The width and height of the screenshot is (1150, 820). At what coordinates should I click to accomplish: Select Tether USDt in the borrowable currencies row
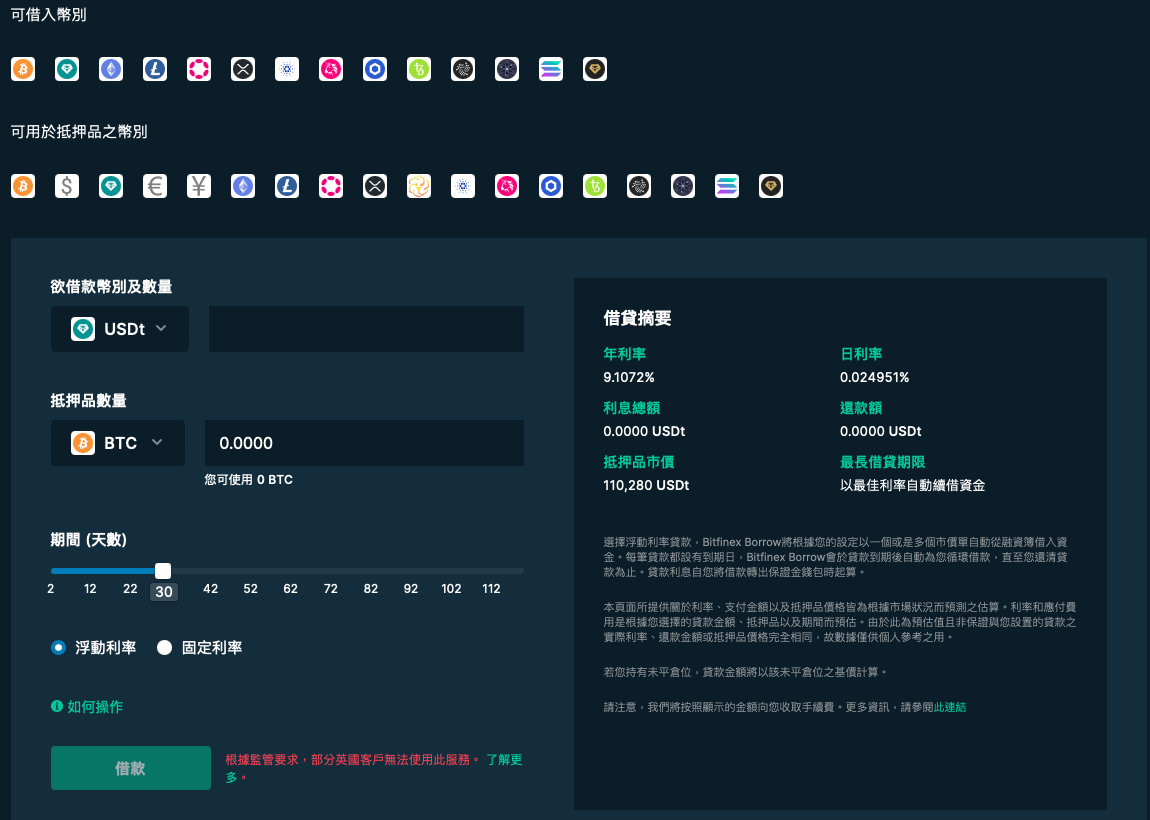(67, 69)
